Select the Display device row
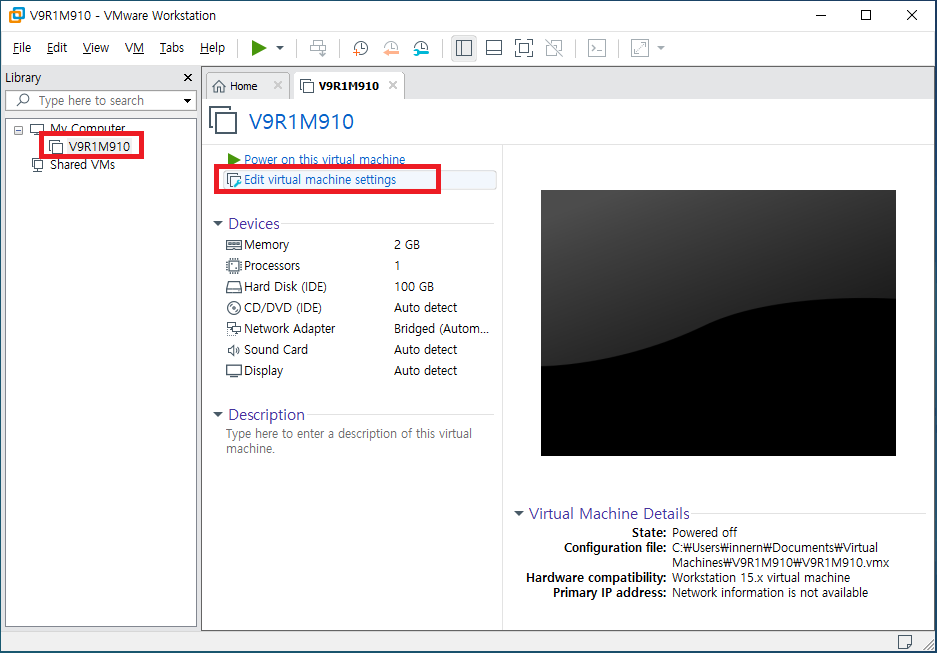The width and height of the screenshot is (937, 653). pos(359,370)
